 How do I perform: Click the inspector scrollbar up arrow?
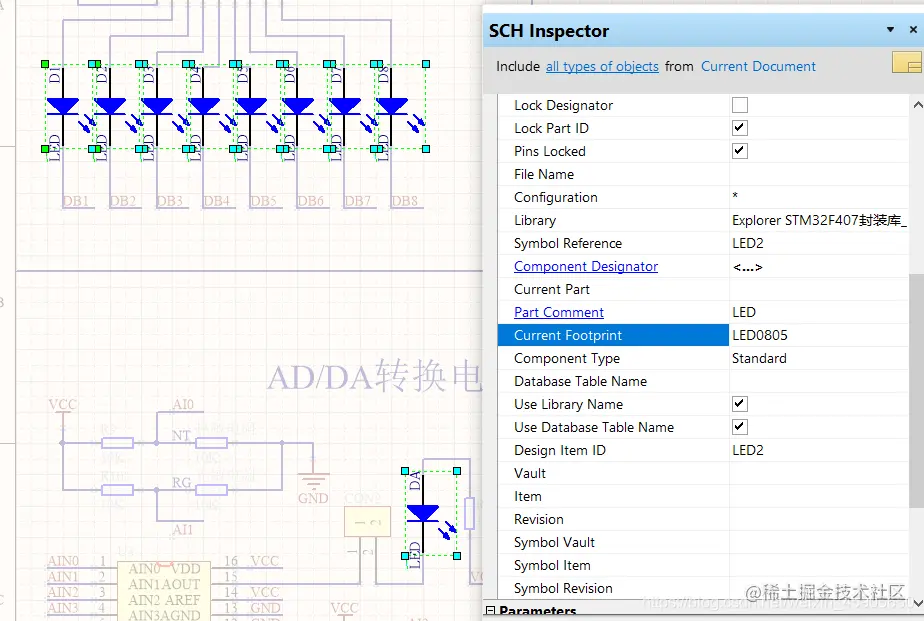[x=917, y=105]
